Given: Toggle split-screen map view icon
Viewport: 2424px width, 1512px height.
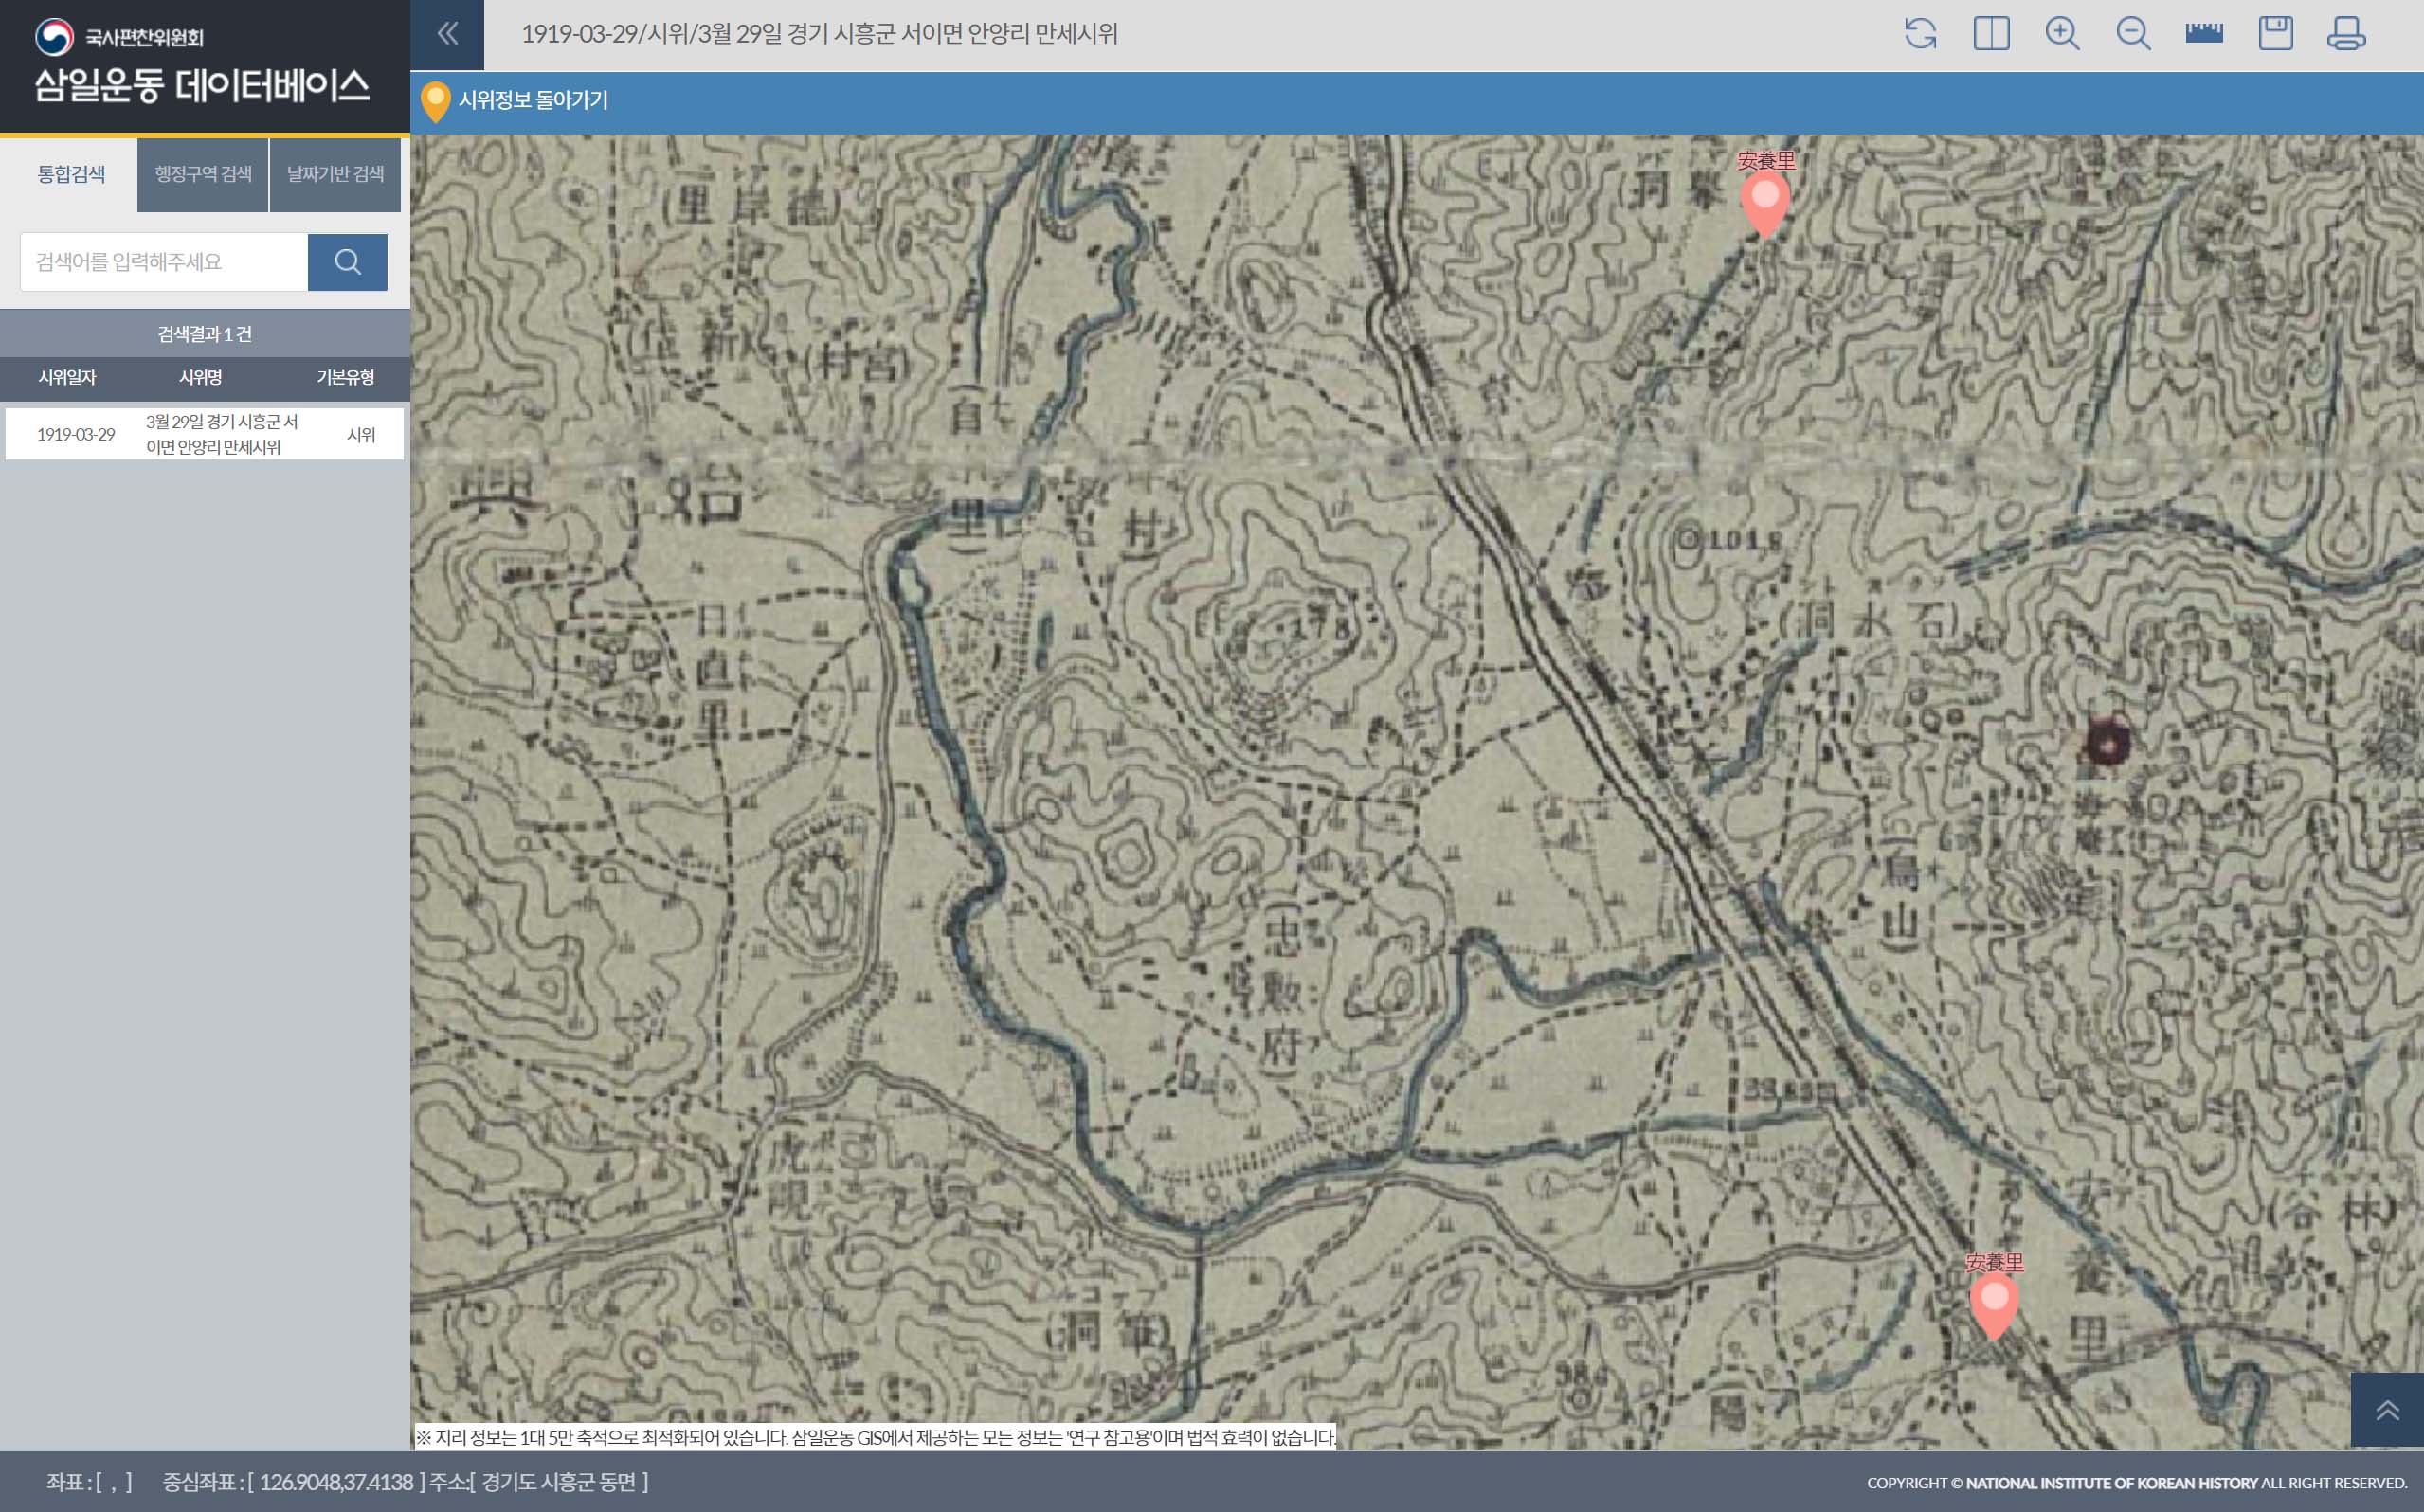Looking at the screenshot, I should click(1991, 34).
